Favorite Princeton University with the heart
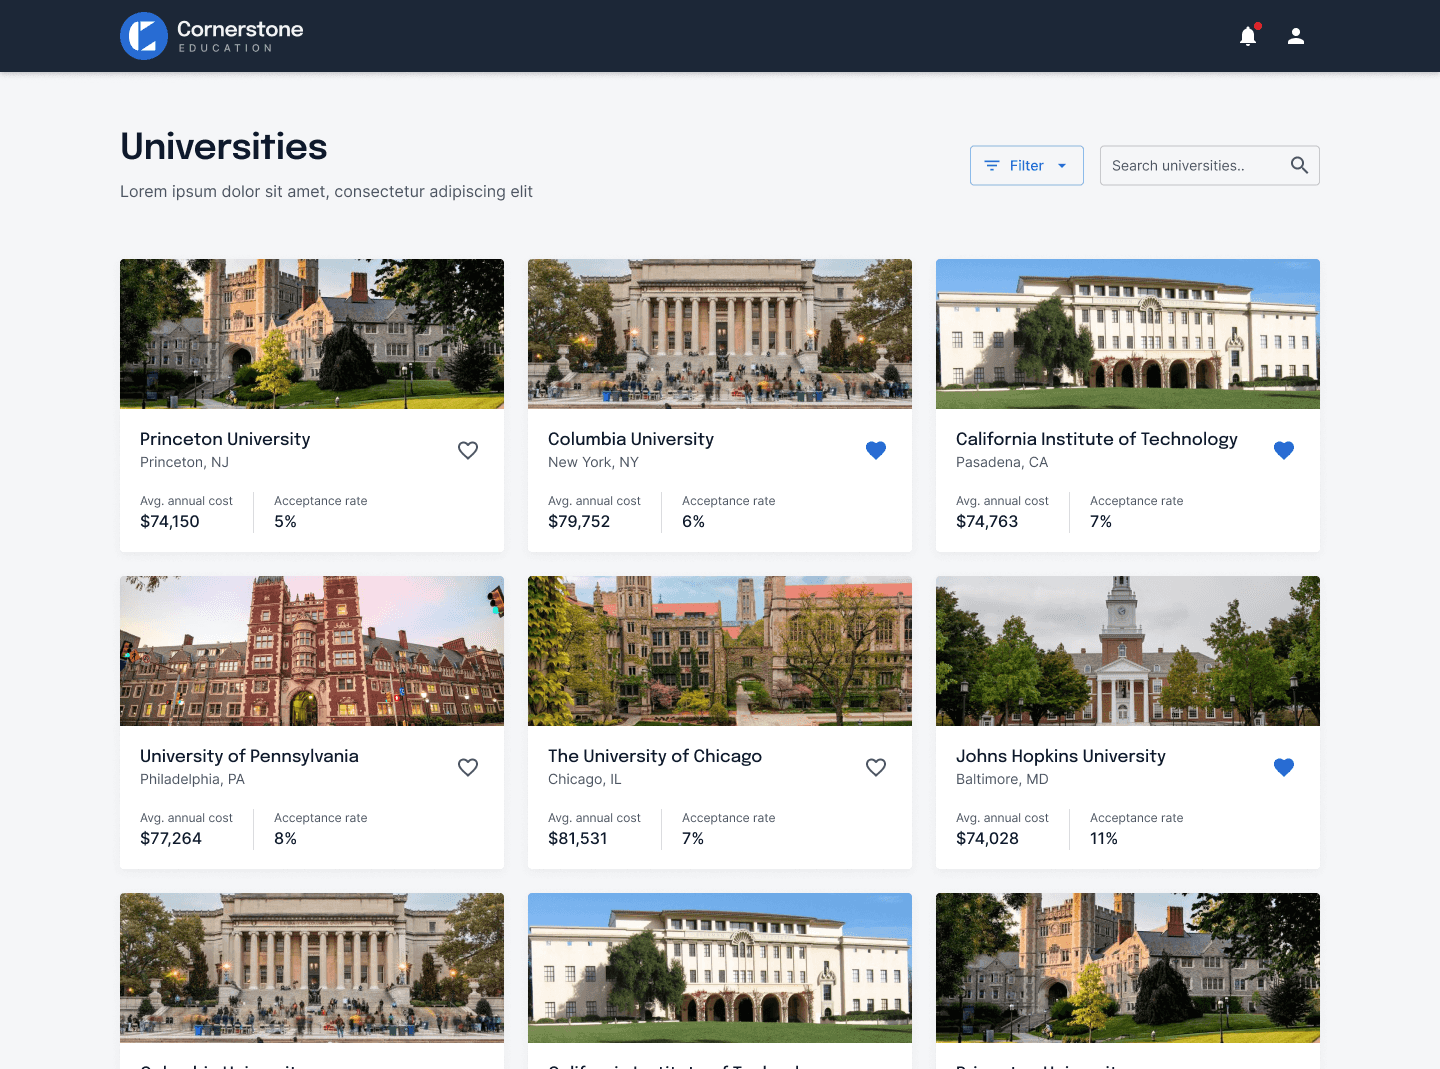The width and height of the screenshot is (1440, 1069). point(468,451)
